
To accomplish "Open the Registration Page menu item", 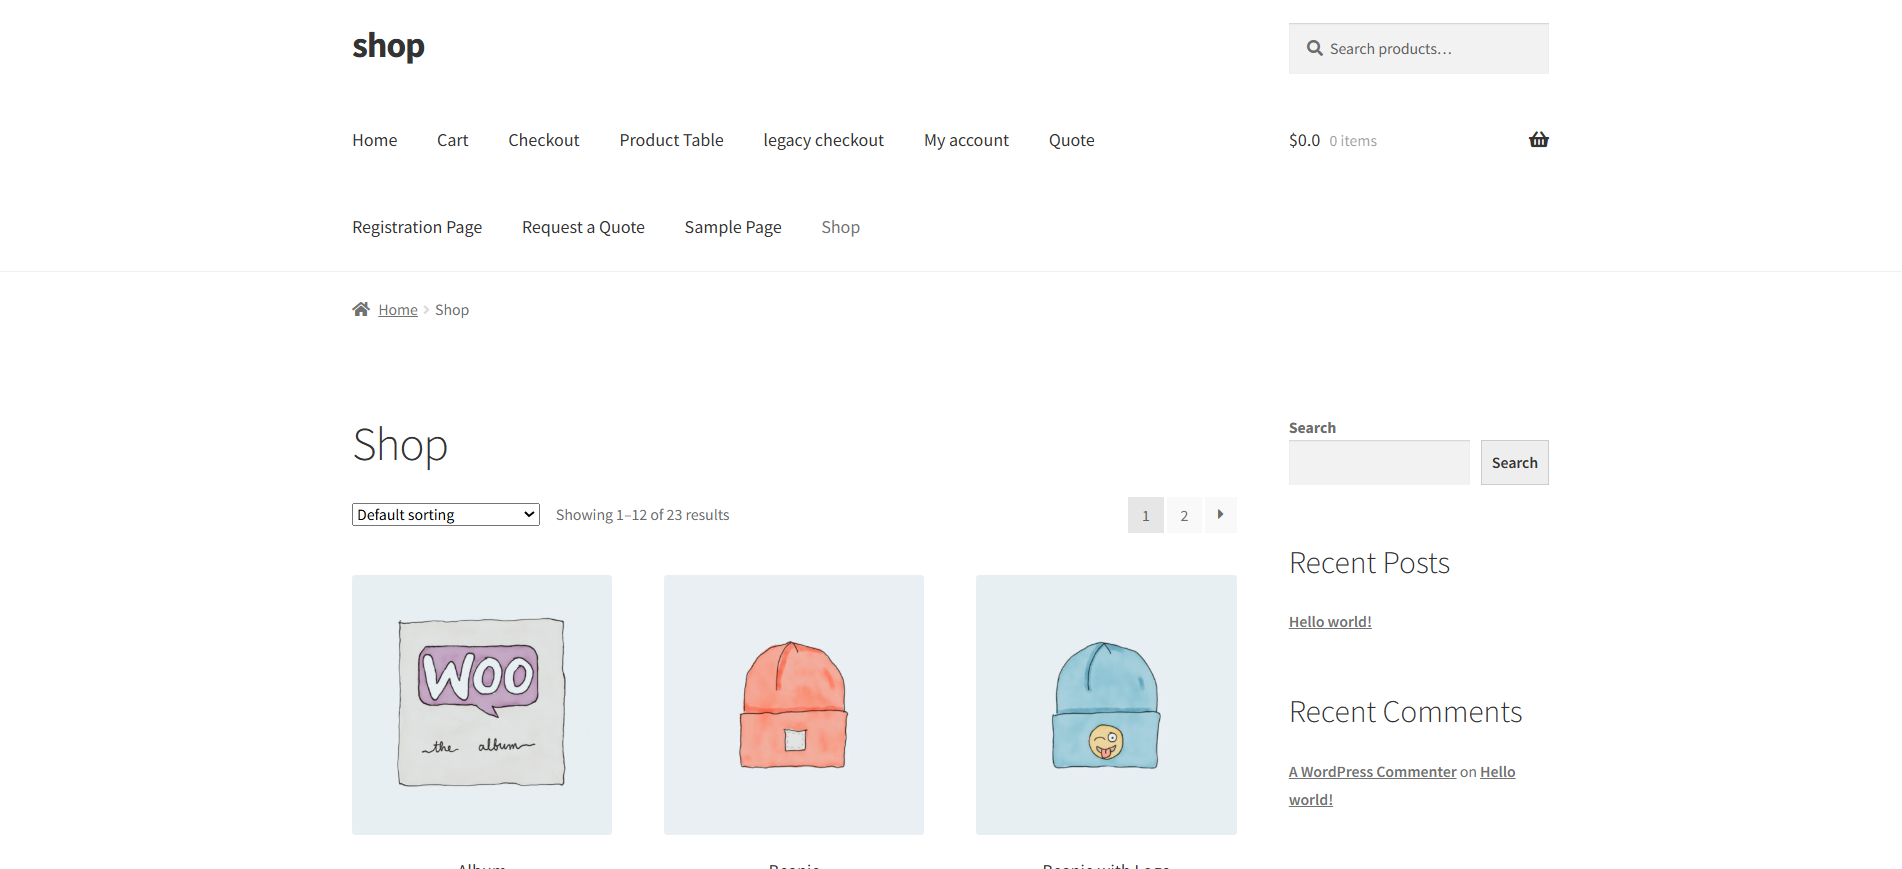I will tap(417, 227).
